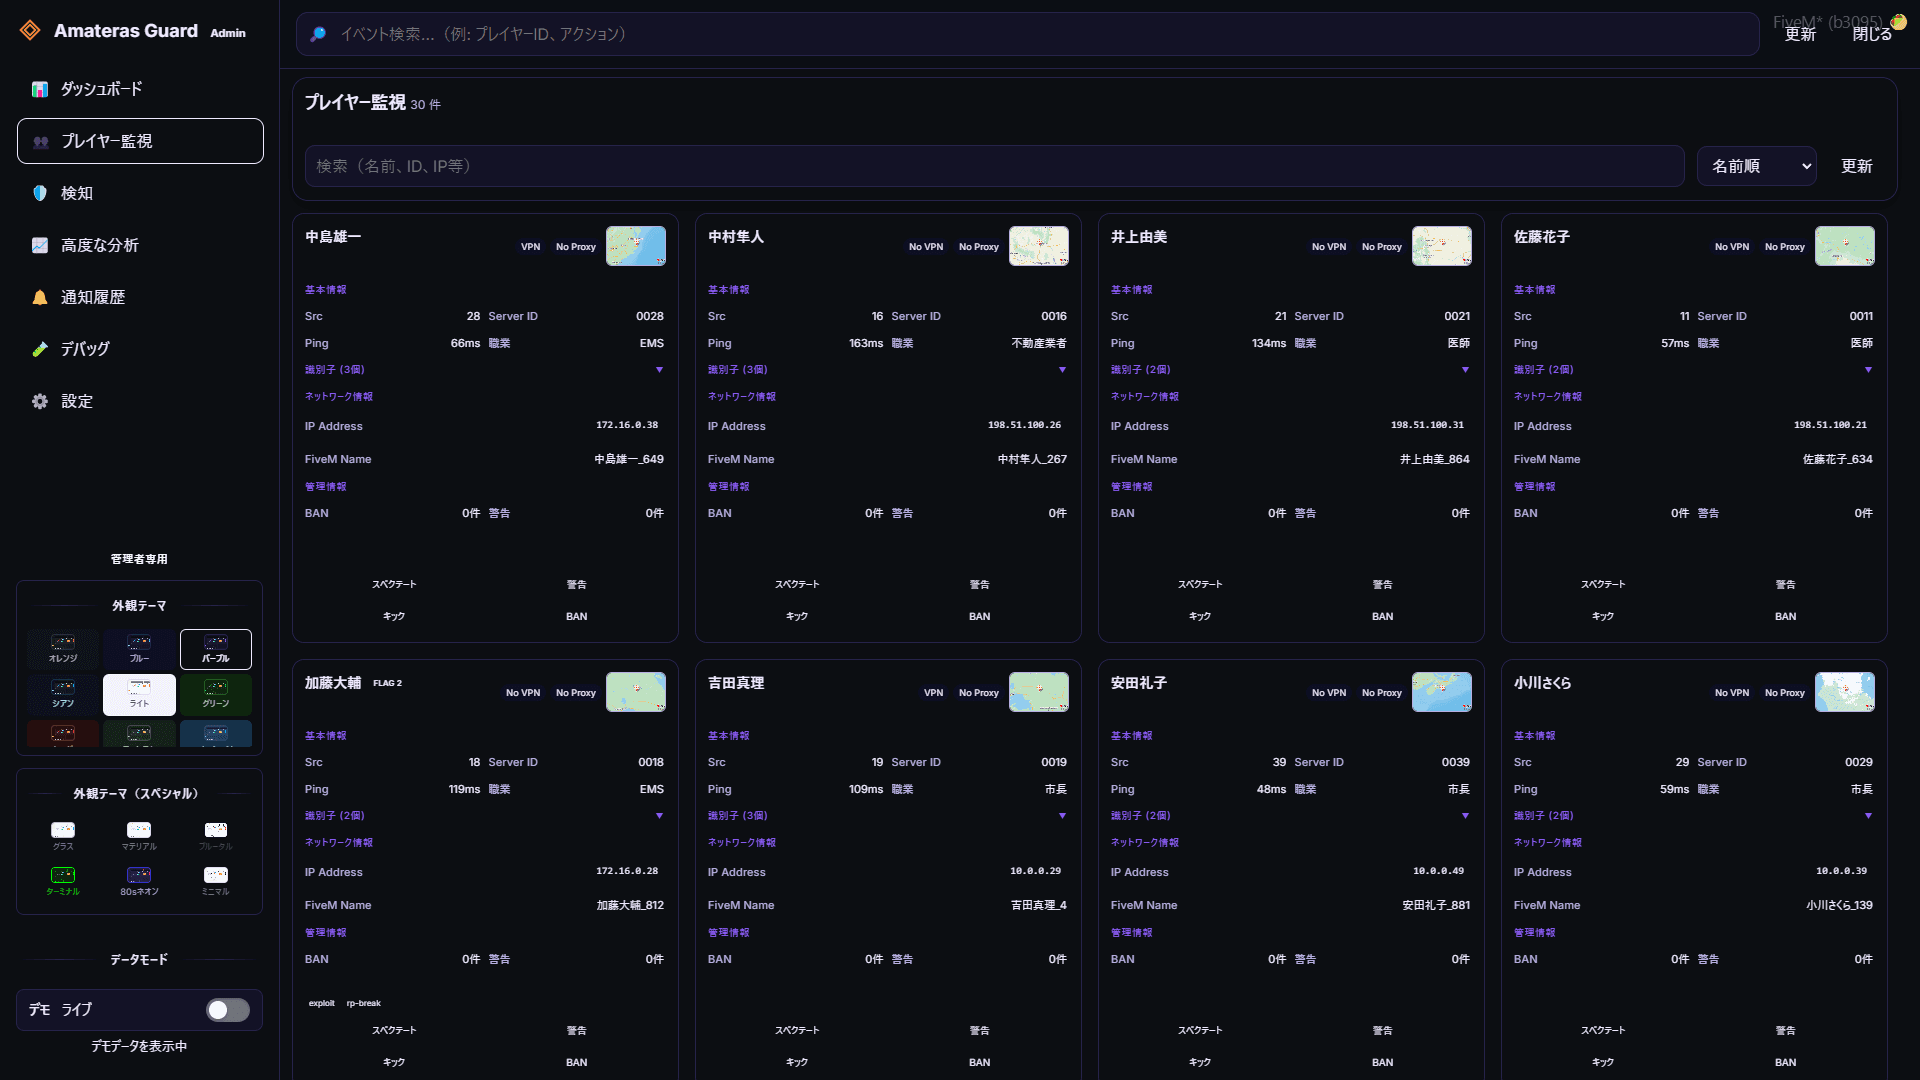Go to the 高度な分析 menu item
The height and width of the screenshot is (1080, 1920).
click(140, 245)
